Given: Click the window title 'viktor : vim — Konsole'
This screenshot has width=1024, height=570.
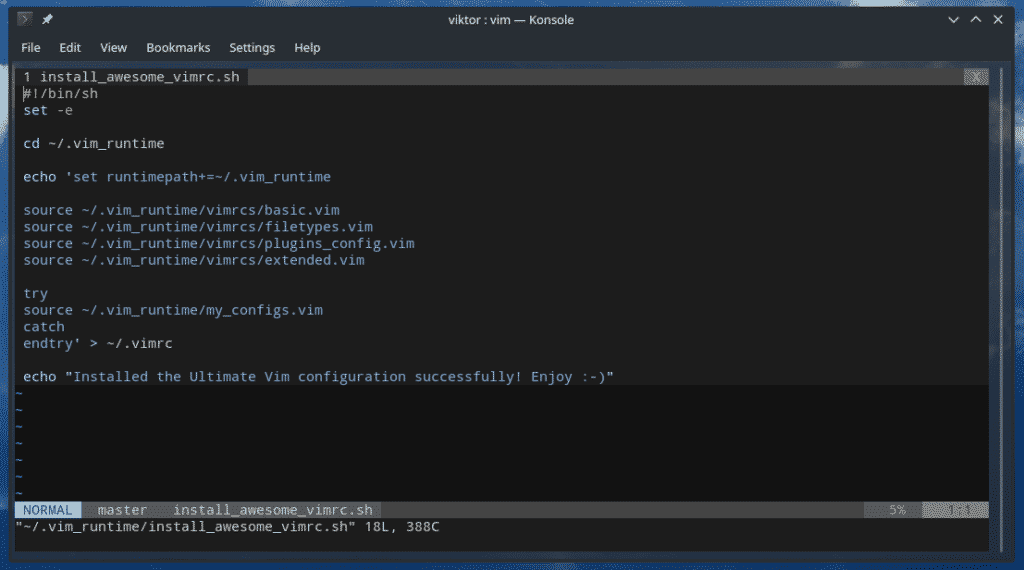Looking at the screenshot, I should [511, 20].
